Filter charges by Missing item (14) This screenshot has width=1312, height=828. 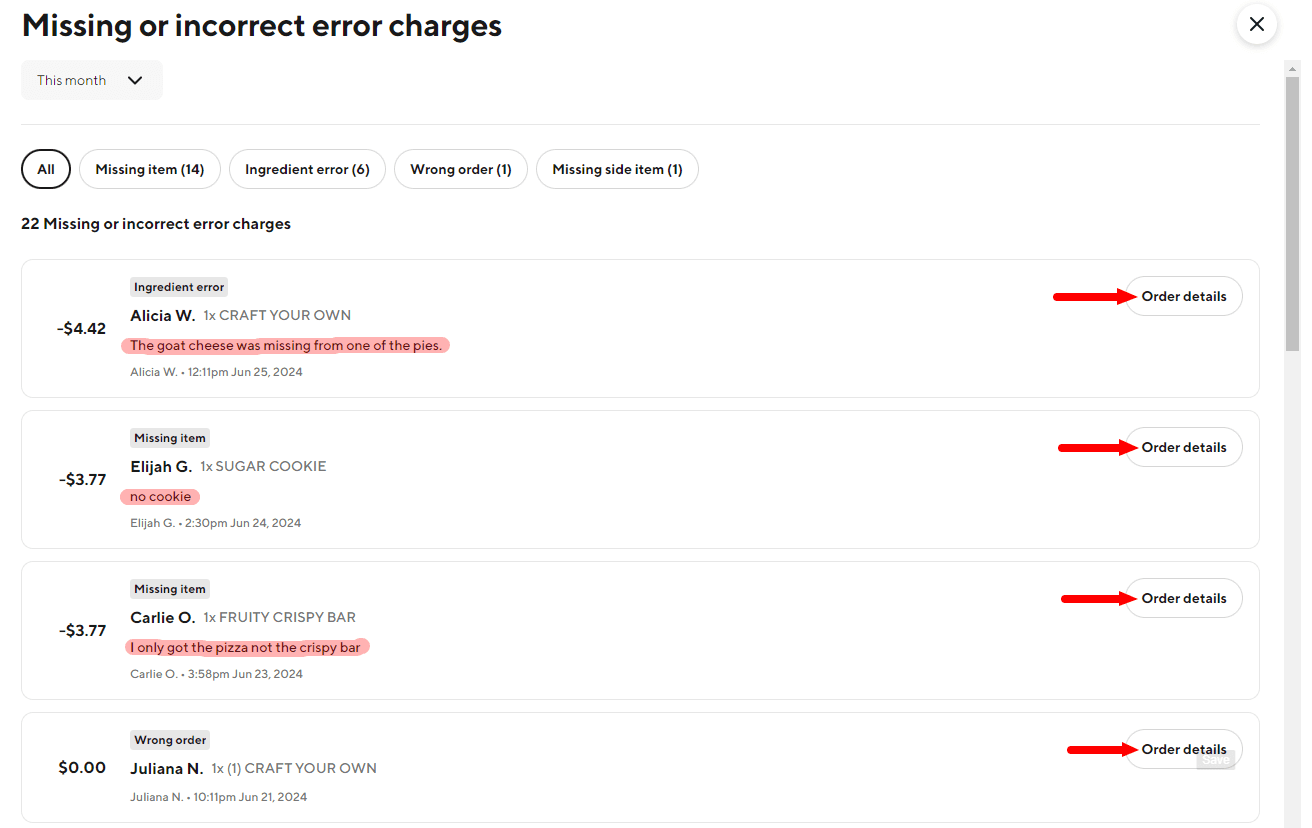[149, 169]
